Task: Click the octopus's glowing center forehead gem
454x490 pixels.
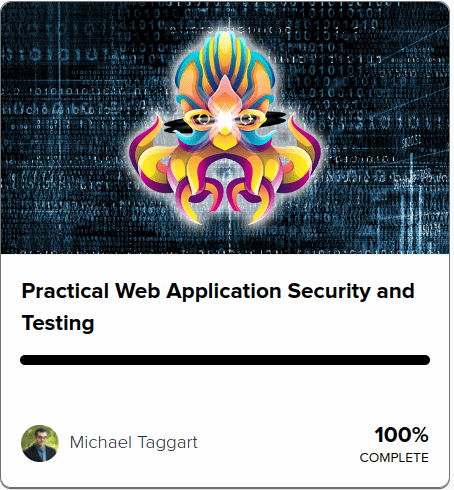Action: pos(225,119)
